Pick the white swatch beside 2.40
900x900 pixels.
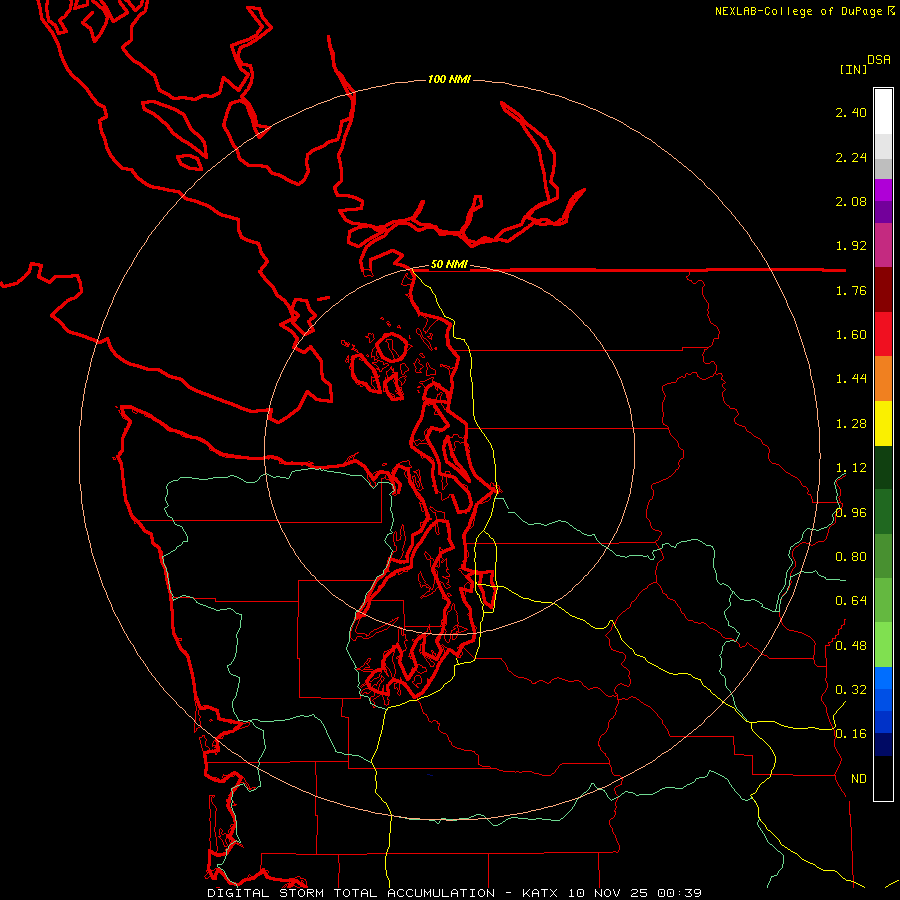[883, 112]
